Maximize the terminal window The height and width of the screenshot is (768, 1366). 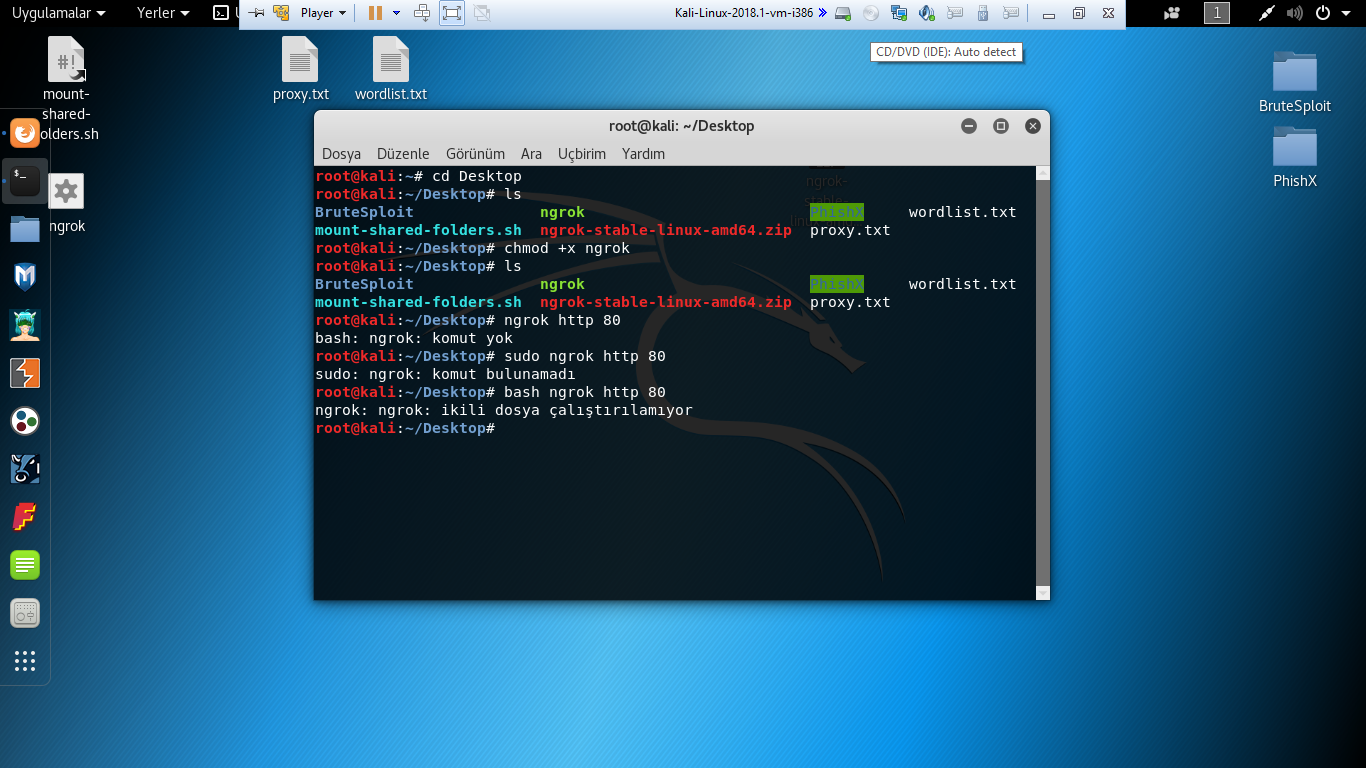[x=1000, y=126]
